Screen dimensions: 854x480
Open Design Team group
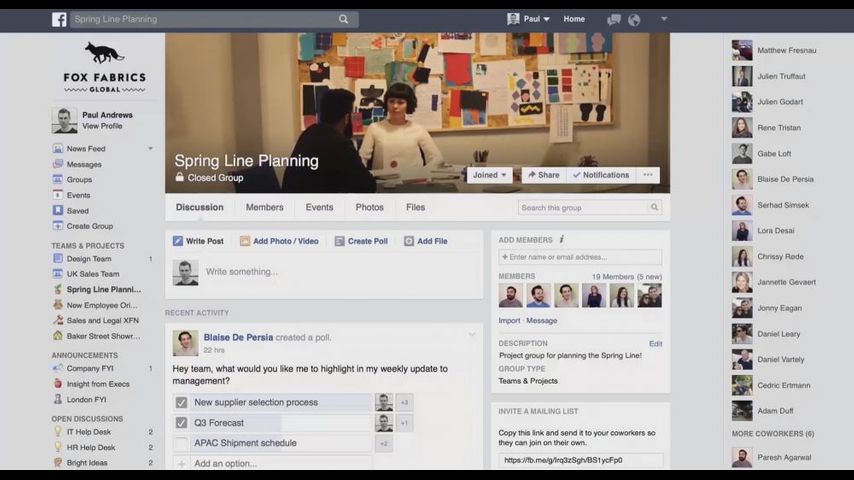[88, 259]
